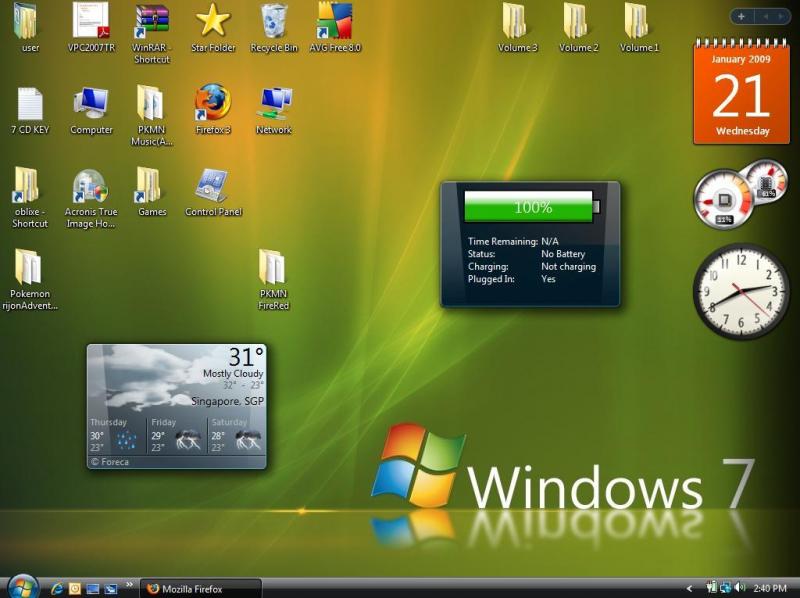Click the 2:40 PM taskbar clock
Screen dimensions: 800x598
(x=769, y=589)
